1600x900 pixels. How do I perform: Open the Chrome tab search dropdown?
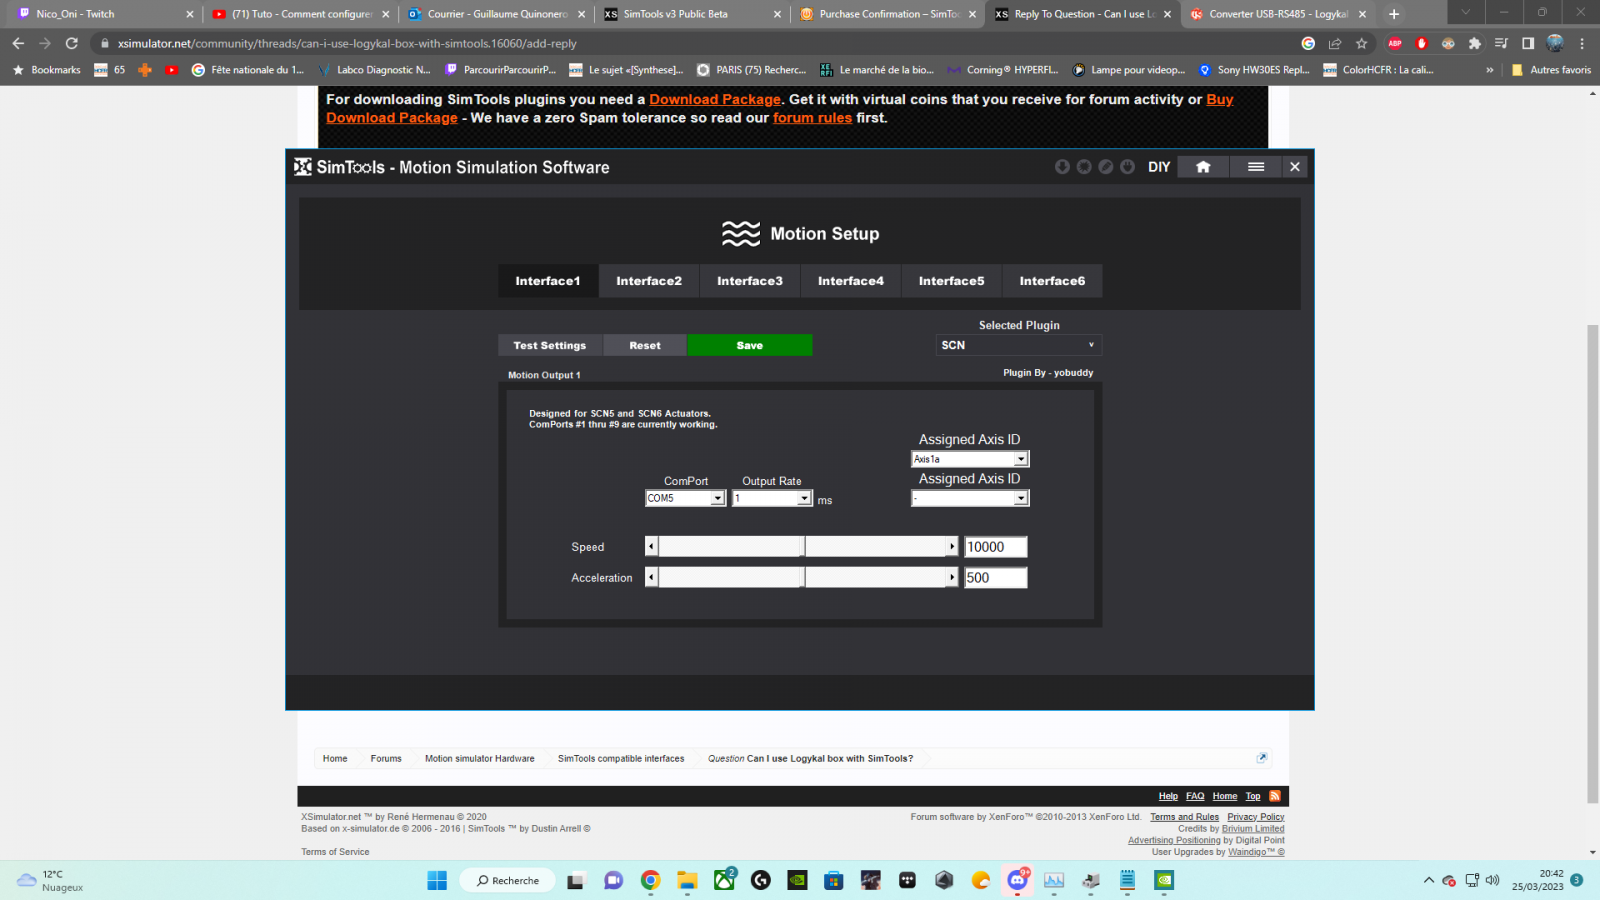point(1465,13)
